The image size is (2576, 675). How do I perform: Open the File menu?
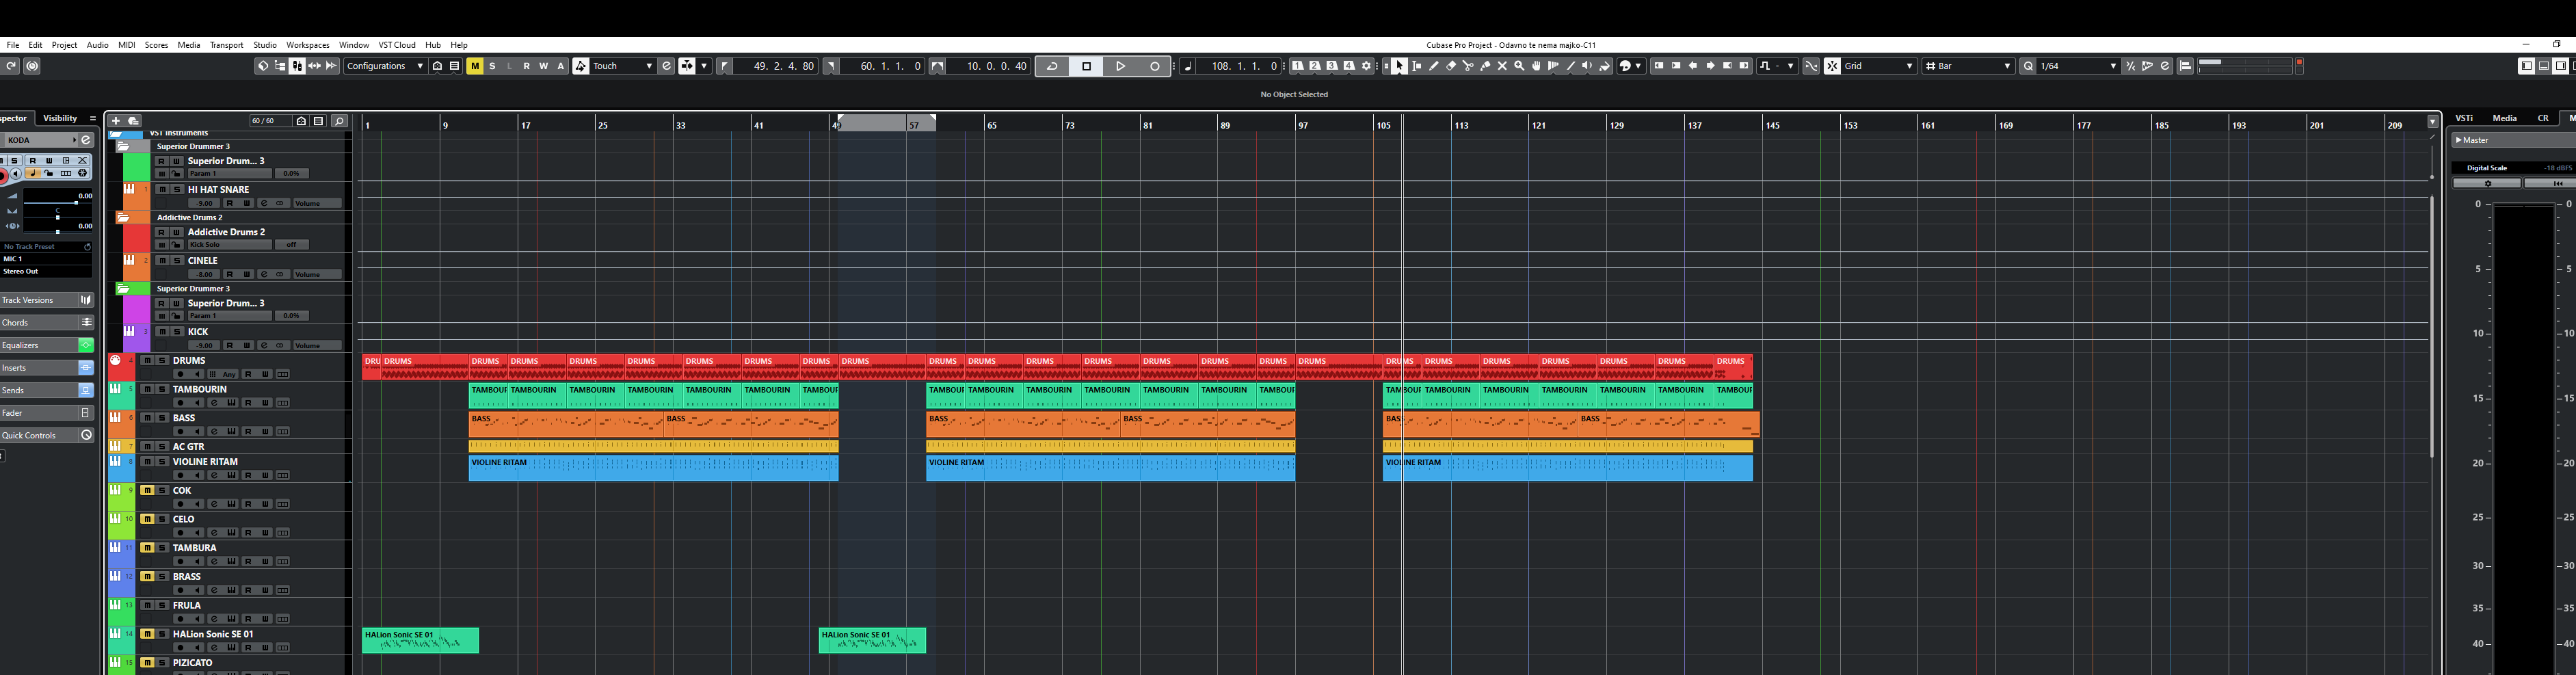(13, 45)
